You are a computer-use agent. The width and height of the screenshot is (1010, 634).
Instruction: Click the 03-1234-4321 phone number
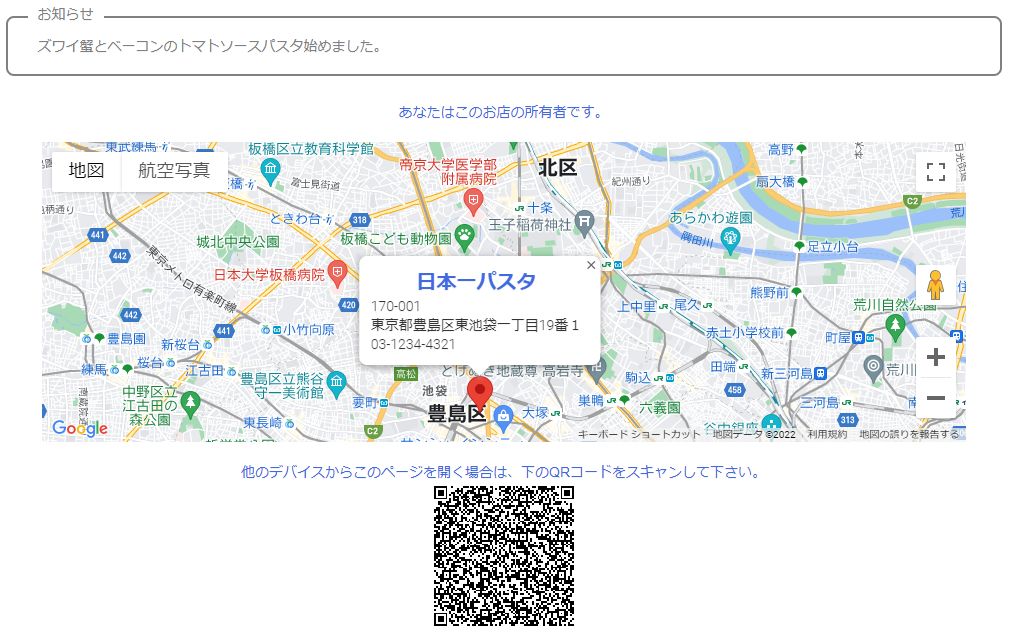click(413, 344)
